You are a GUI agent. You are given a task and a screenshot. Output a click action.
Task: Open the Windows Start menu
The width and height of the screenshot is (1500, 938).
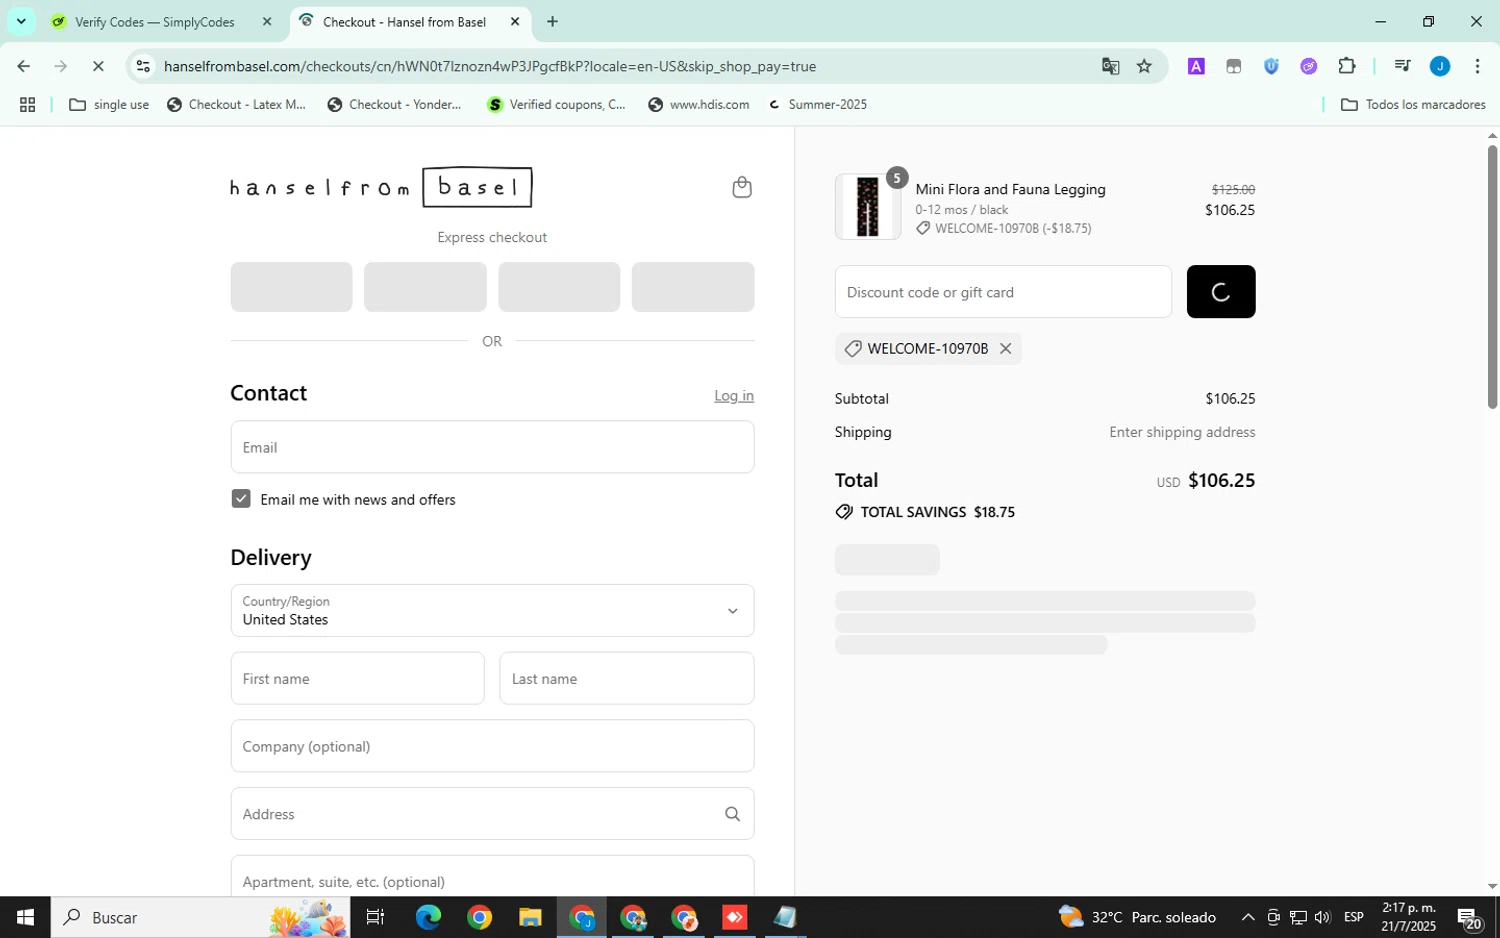click(25, 917)
